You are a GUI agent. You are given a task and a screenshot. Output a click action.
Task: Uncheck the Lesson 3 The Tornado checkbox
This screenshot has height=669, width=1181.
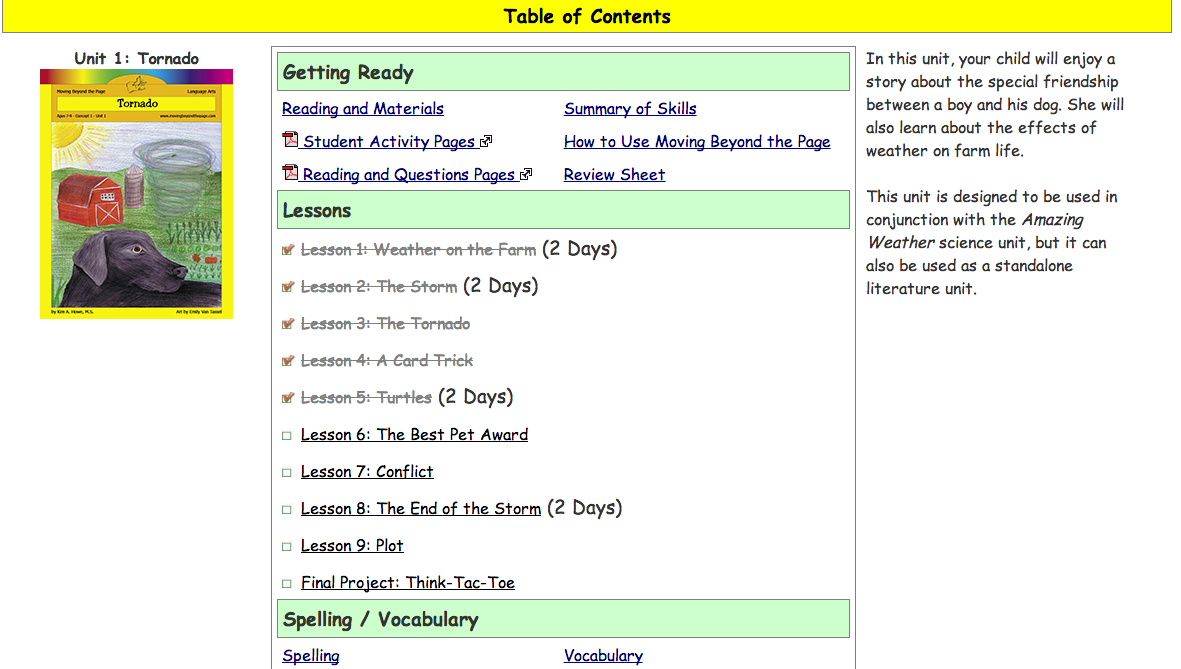[x=288, y=324]
